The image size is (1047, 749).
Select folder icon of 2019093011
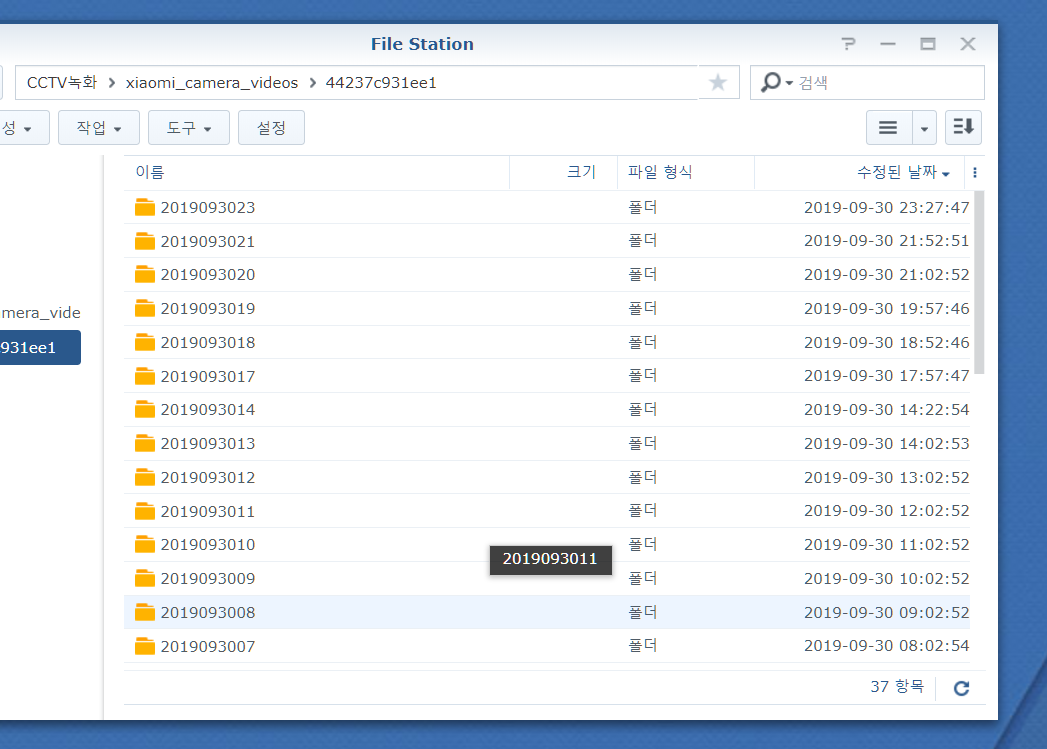click(144, 511)
